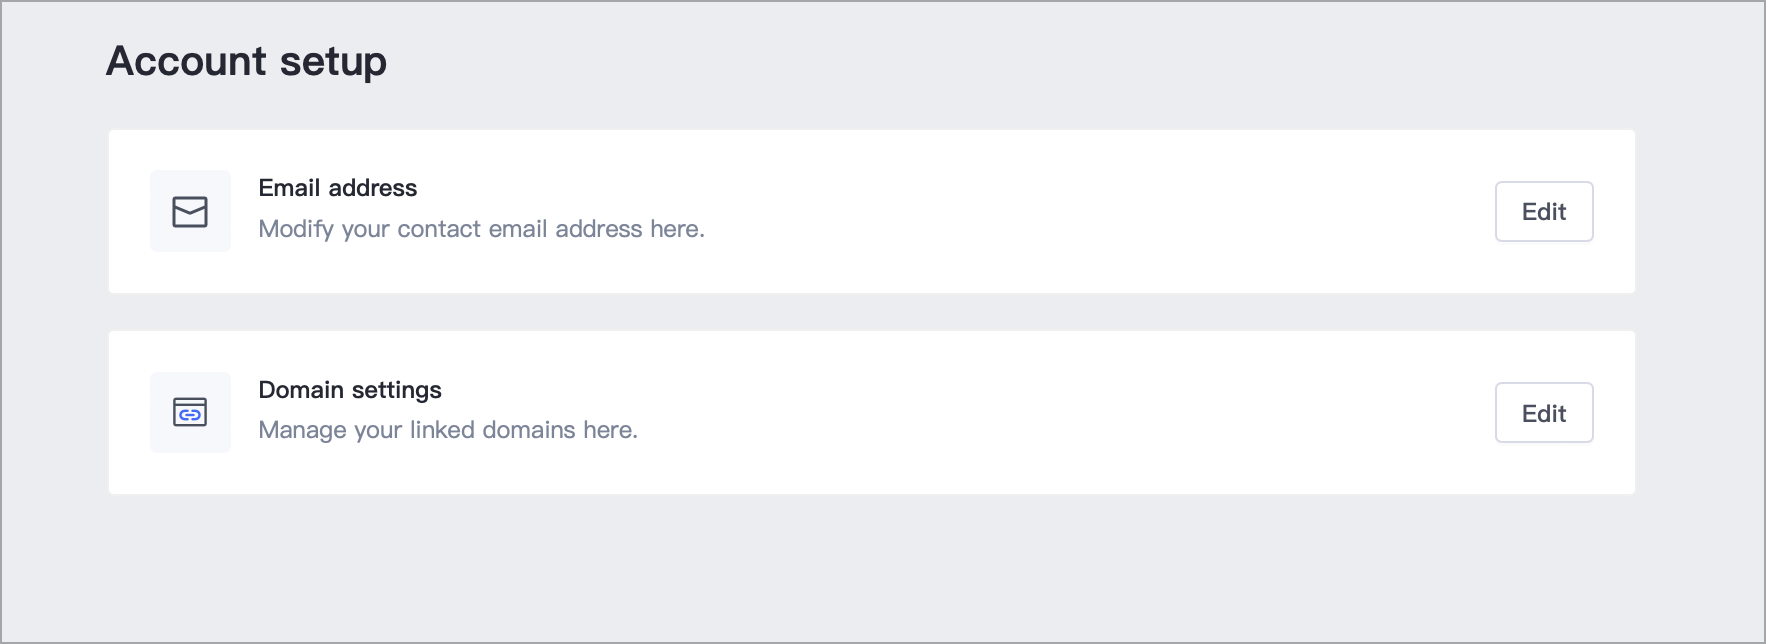Viewport: 1766px width, 644px height.
Task: Click "Manage your linked domains here." description
Action: pos(448,430)
